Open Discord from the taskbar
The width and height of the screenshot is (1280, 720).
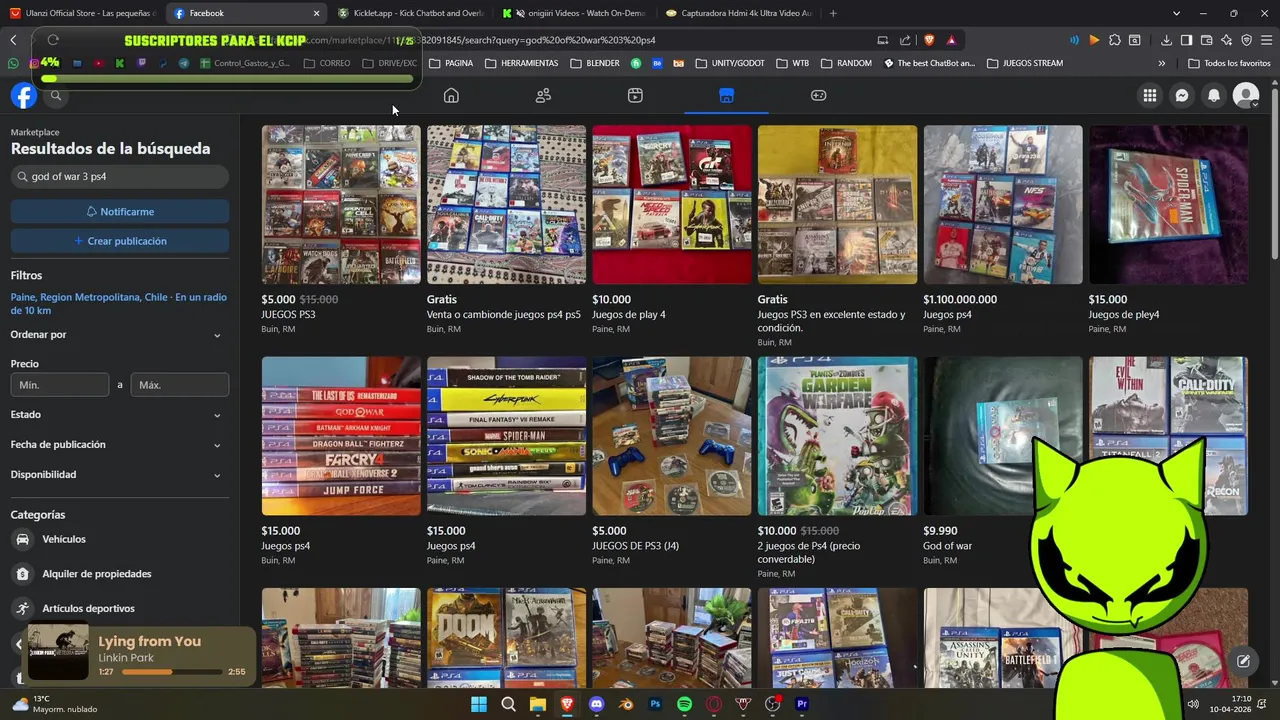pos(597,704)
